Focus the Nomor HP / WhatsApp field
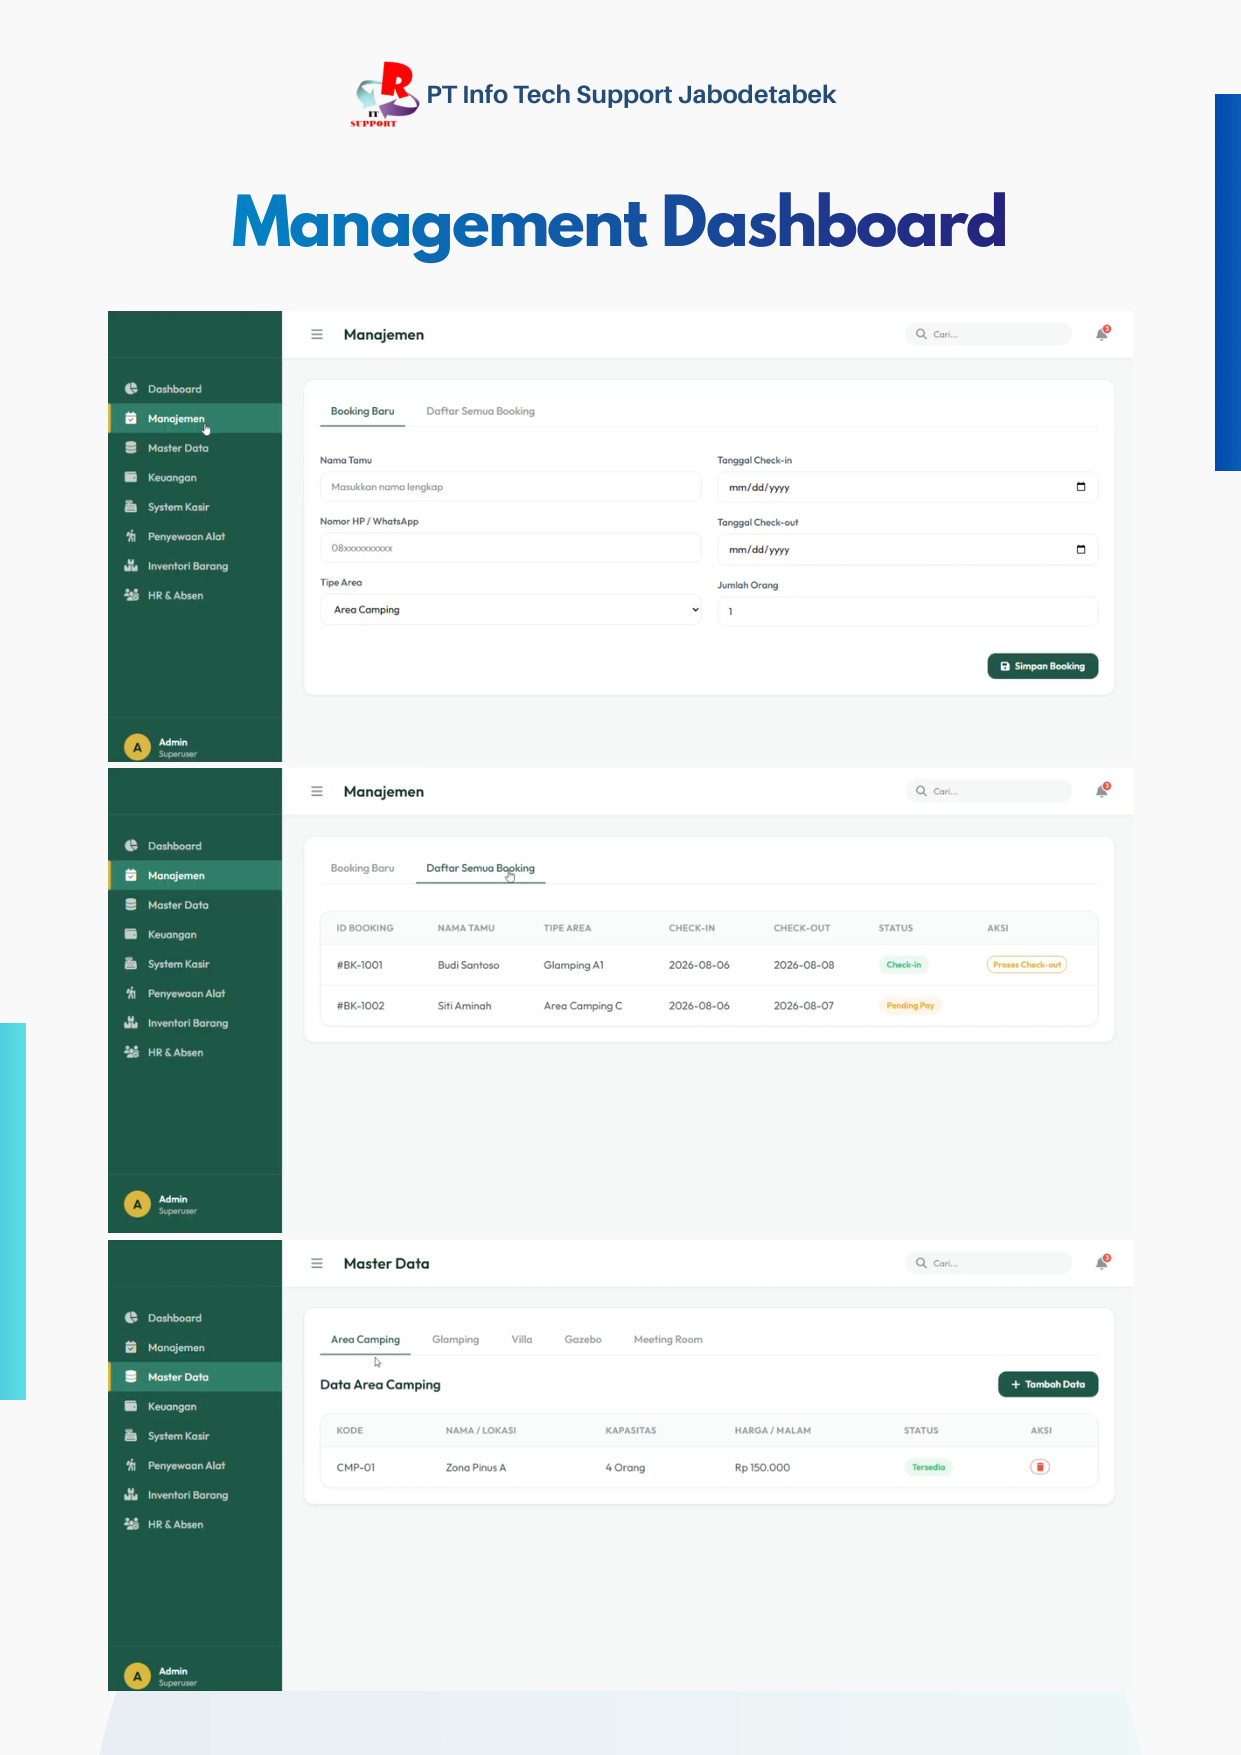Viewport: 1241px width, 1755px height. click(510, 548)
